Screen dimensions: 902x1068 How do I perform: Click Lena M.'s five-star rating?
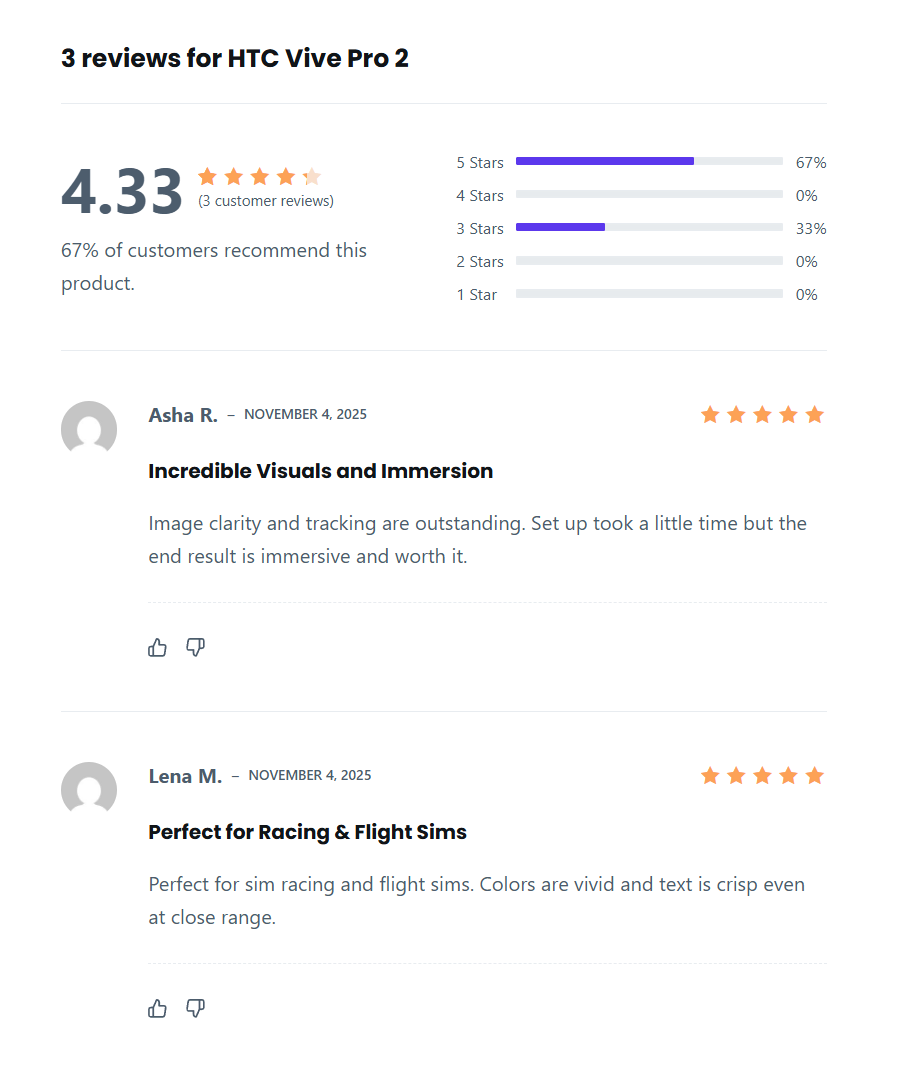(x=762, y=776)
